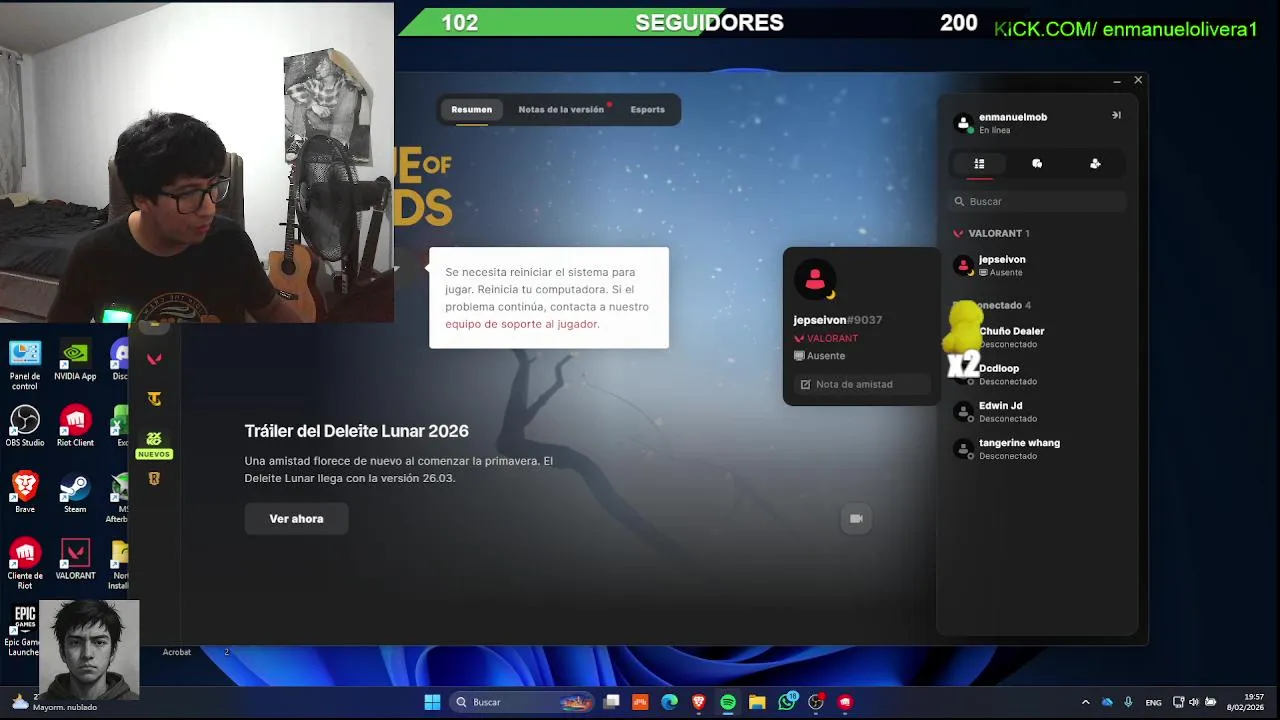Click jepseivon#9037 name in profile card

click(837, 320)
